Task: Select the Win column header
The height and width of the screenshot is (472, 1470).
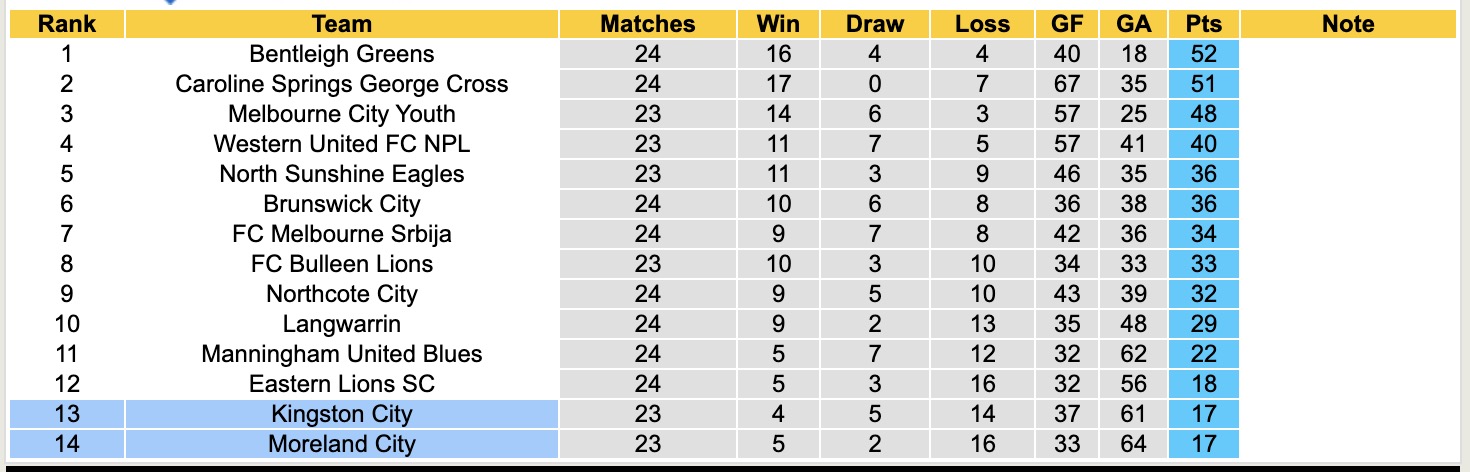Action: tap(777, 24)
